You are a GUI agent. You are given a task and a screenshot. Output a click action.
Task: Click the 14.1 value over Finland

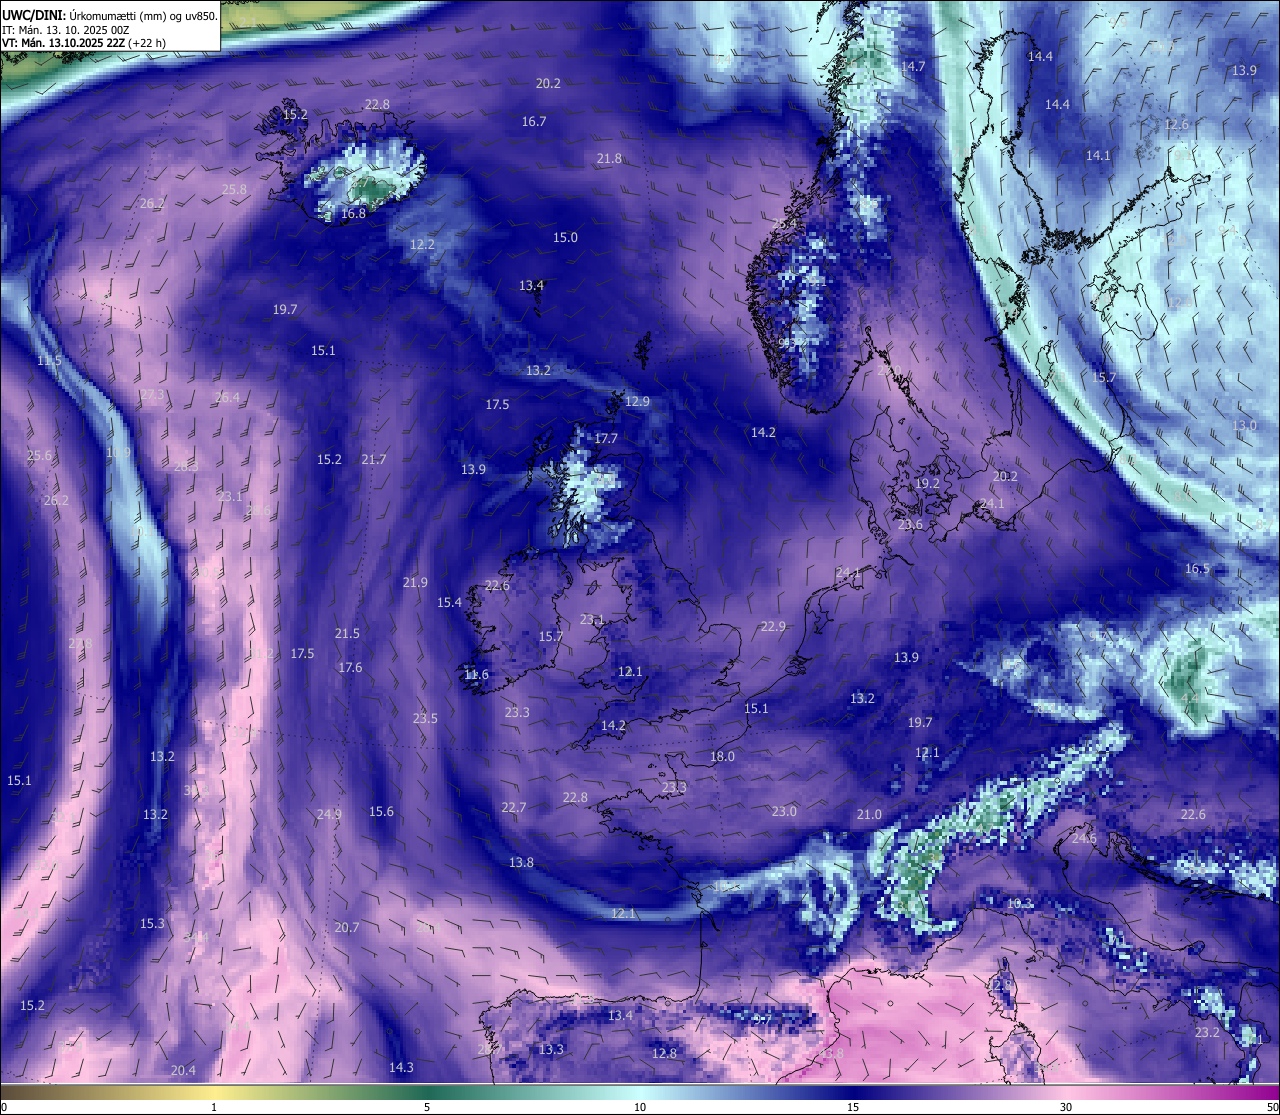[x=1098, y=155]
